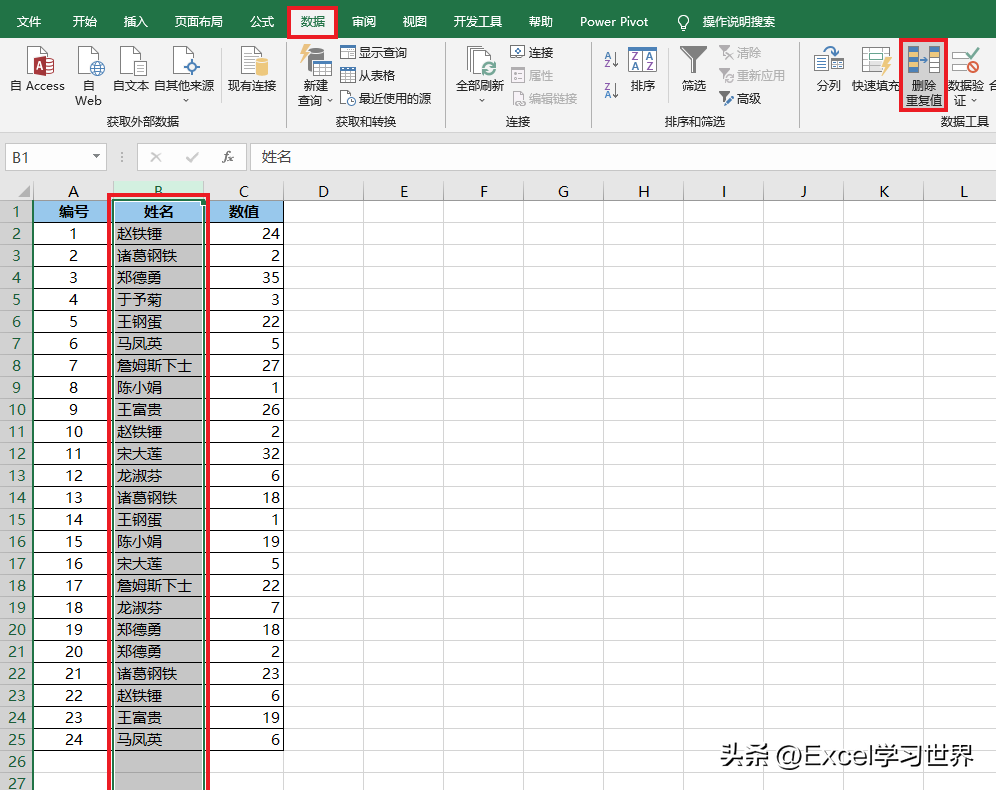Click the greyed 清除 clear filter
The width and height of the screenshot is (996, 790).
tap(740, 52)
